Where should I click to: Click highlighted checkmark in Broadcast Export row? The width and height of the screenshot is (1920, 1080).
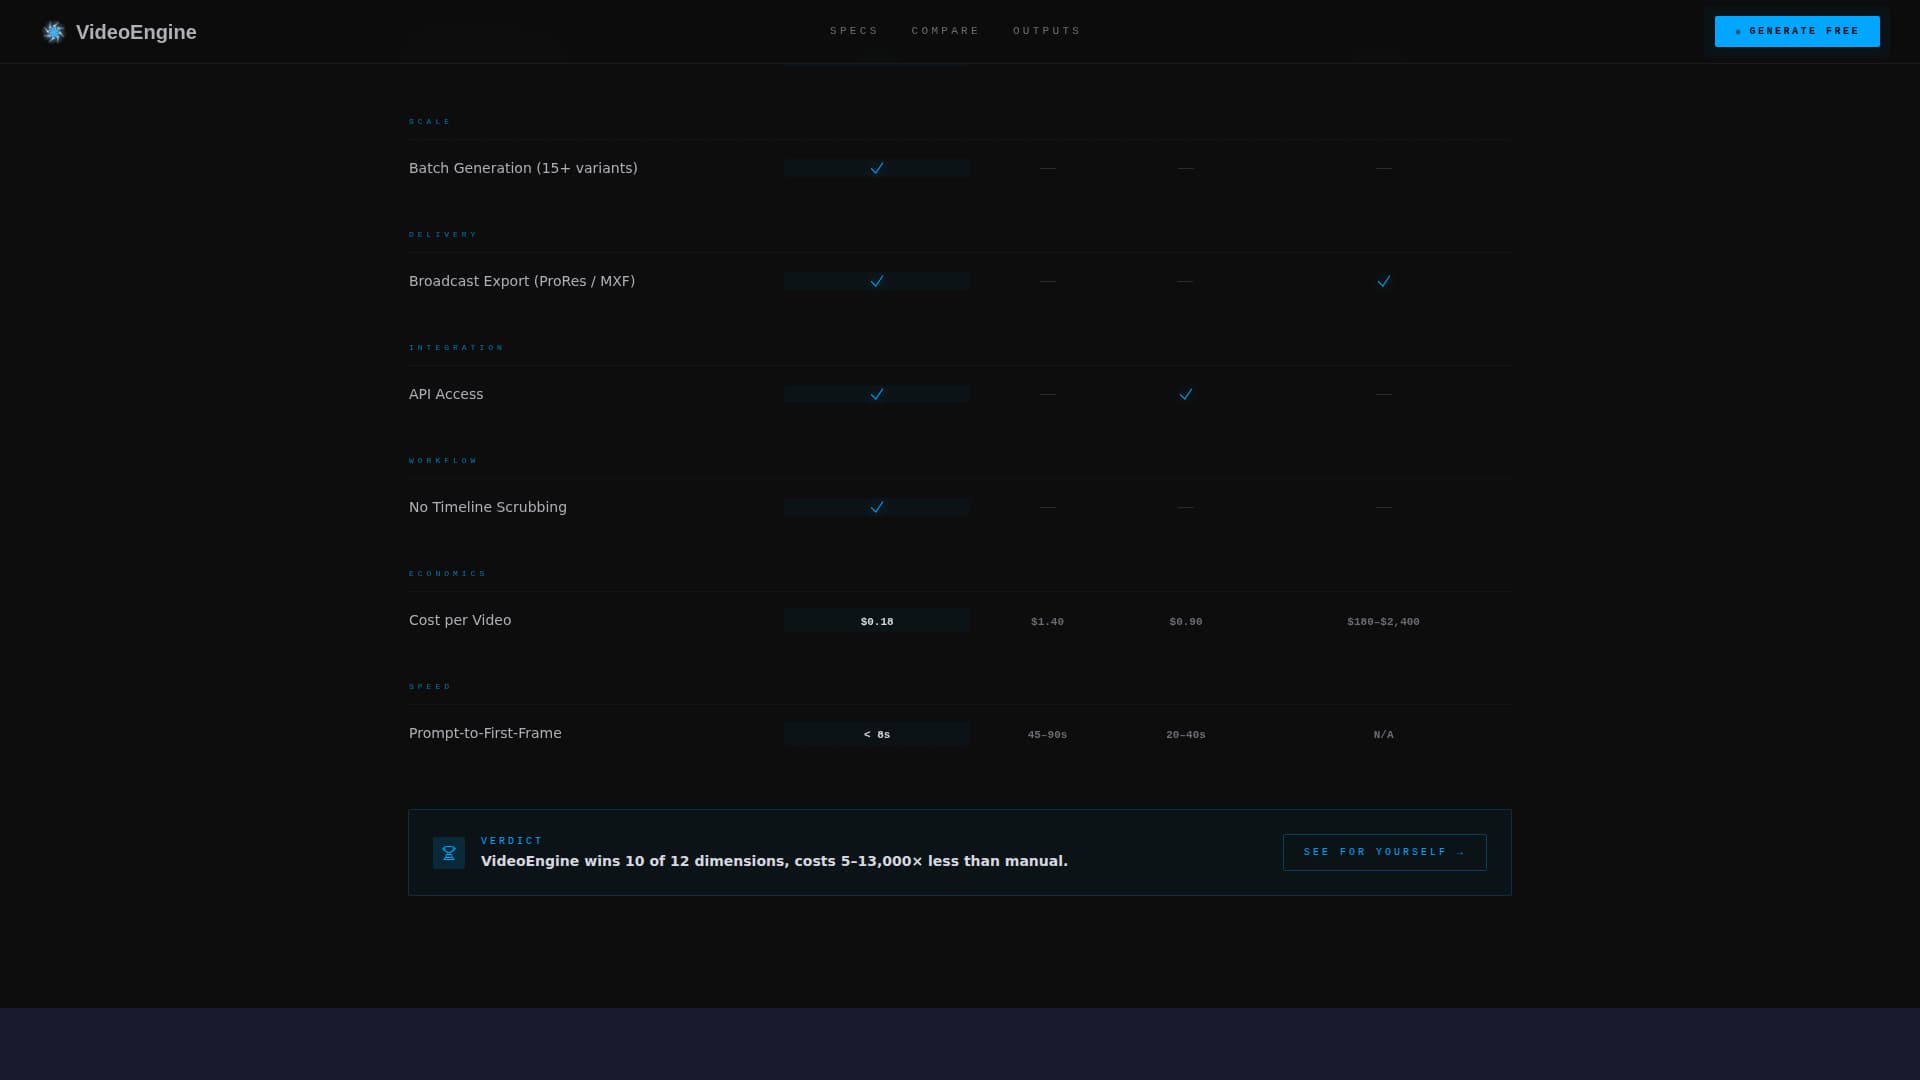click(x=877, y=281)
